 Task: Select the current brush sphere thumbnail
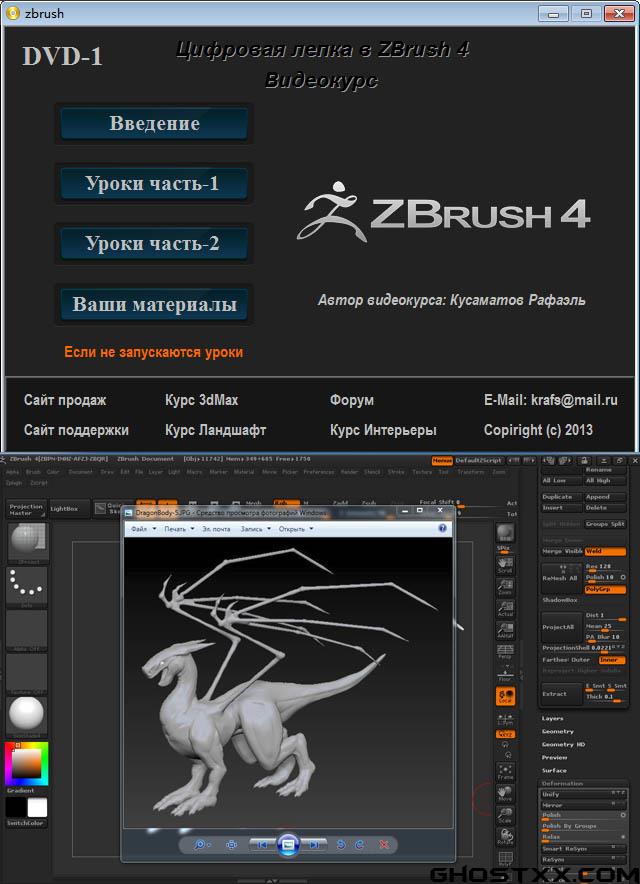(27, 542)
